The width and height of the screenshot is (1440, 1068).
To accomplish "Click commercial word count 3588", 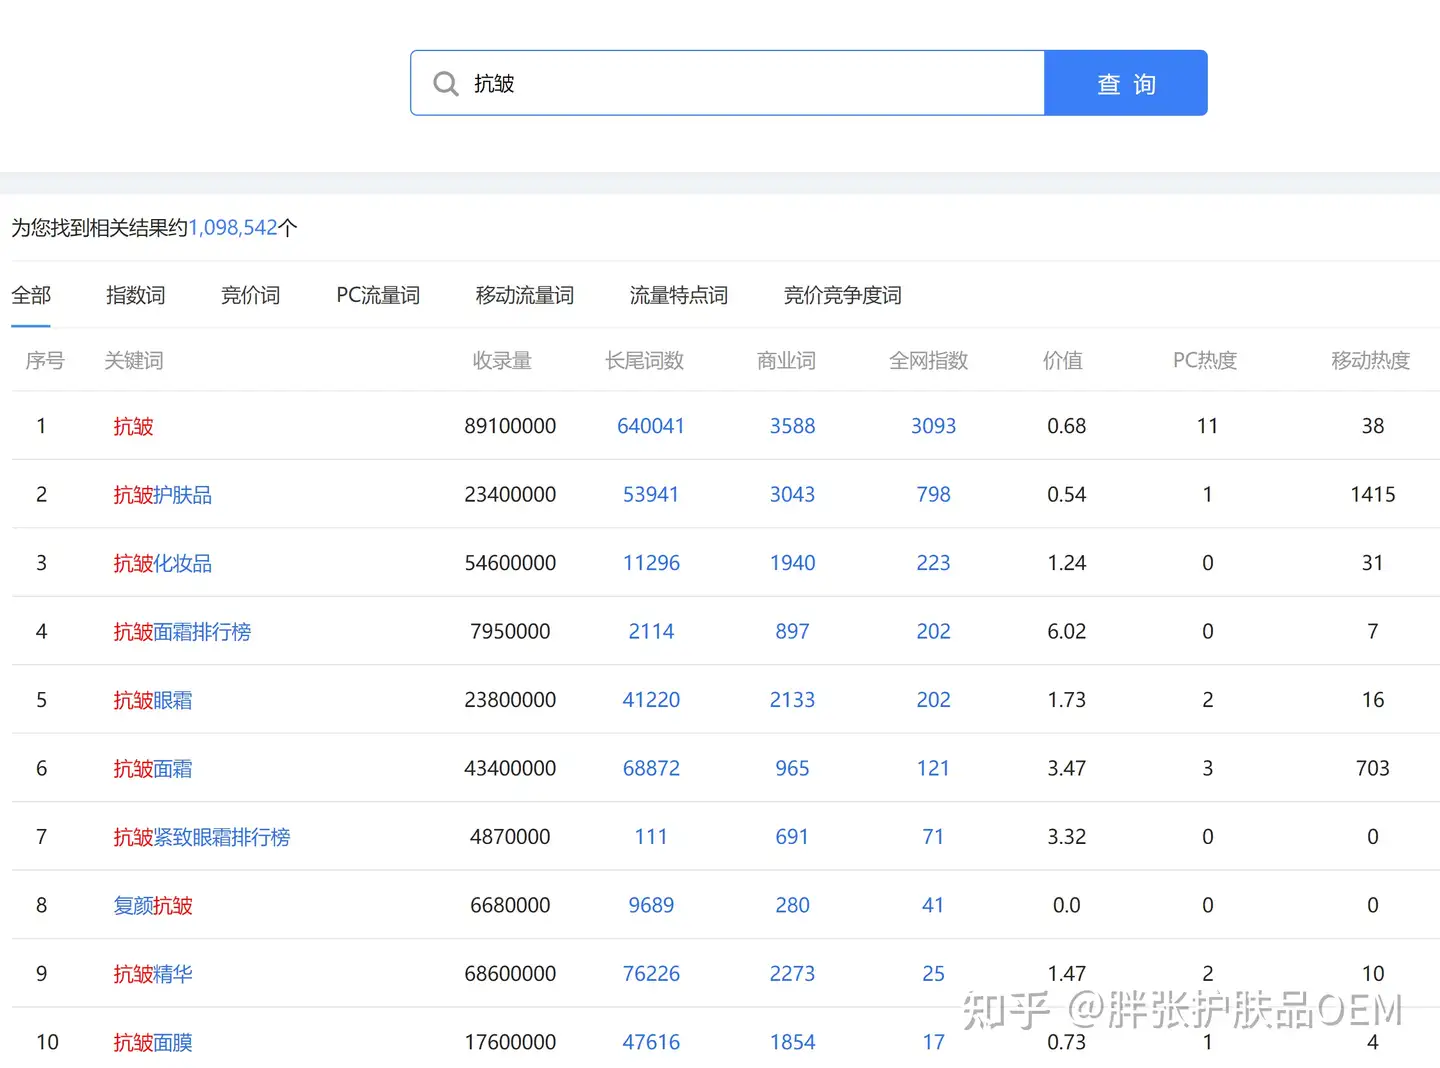I will coord(792,426).
